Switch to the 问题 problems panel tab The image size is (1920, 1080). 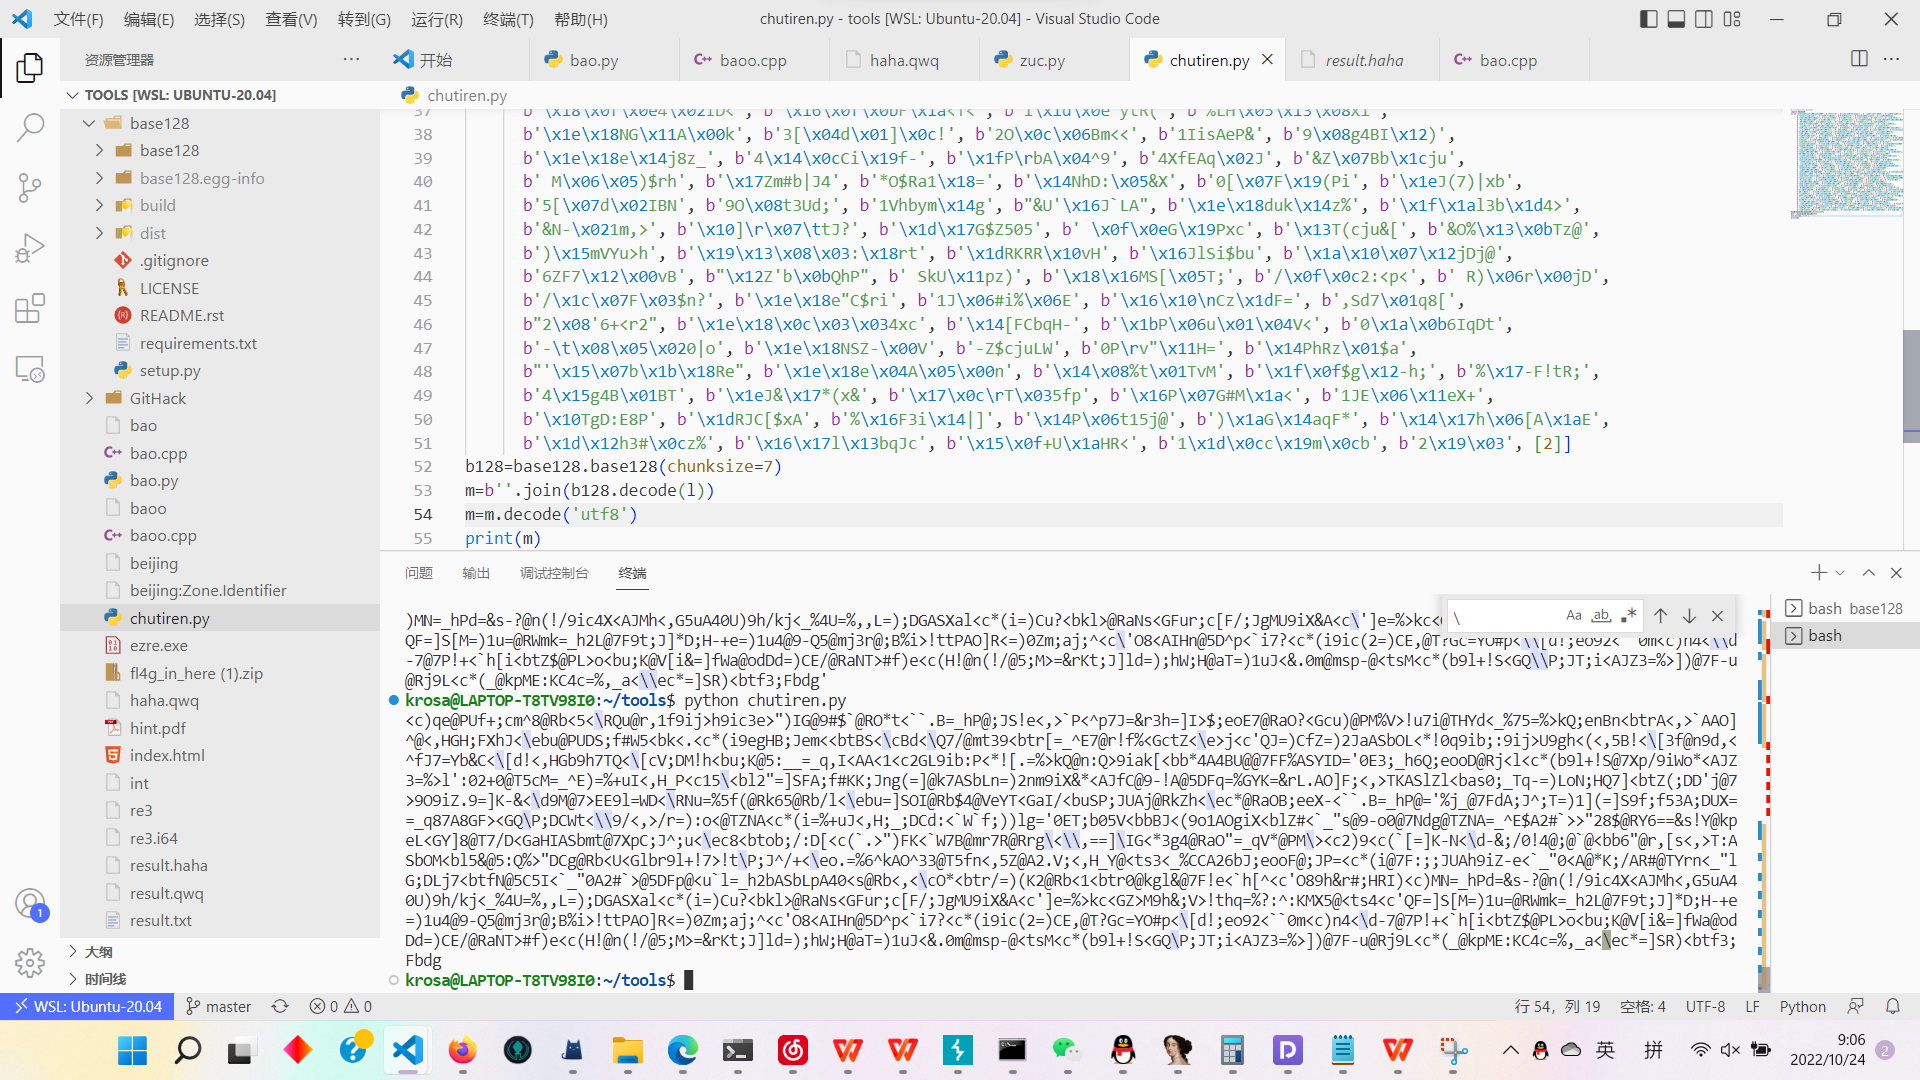coord(419,573)
